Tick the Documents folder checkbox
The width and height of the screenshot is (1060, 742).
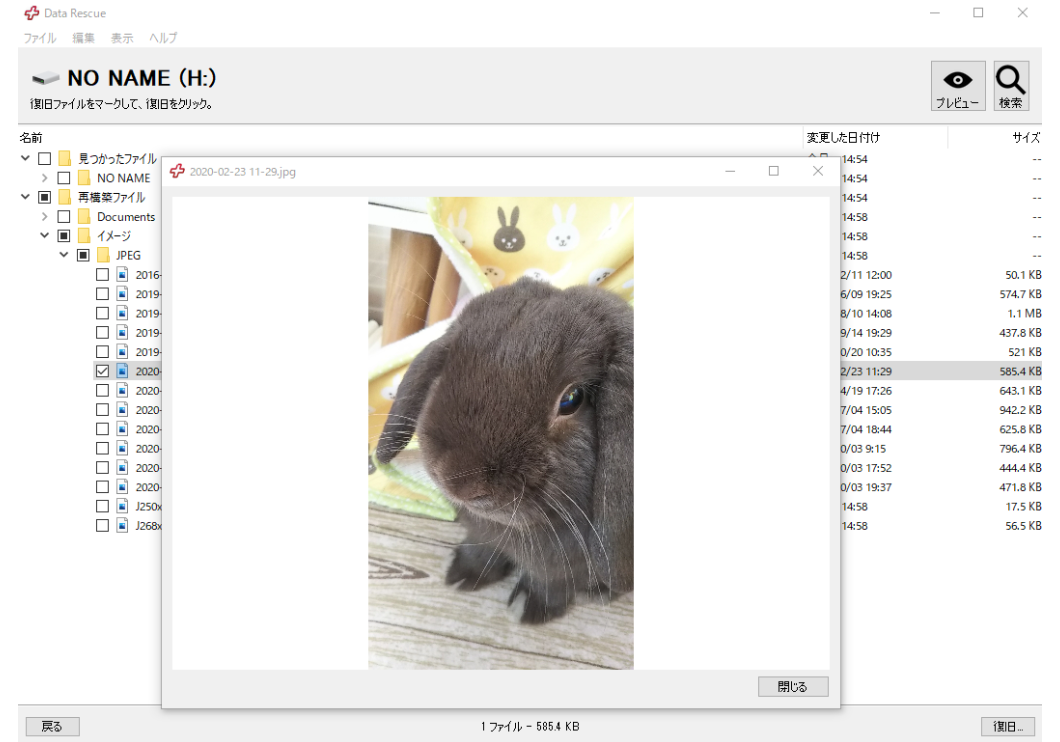64,217
